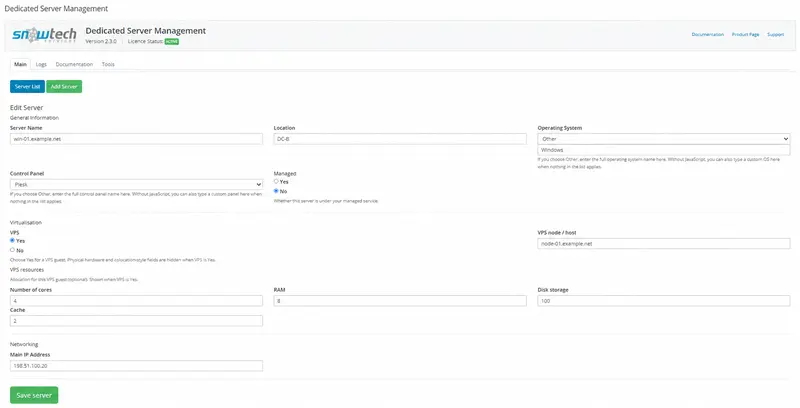
Task: Select Managed No radio button
Action: [x=276, y=191]
